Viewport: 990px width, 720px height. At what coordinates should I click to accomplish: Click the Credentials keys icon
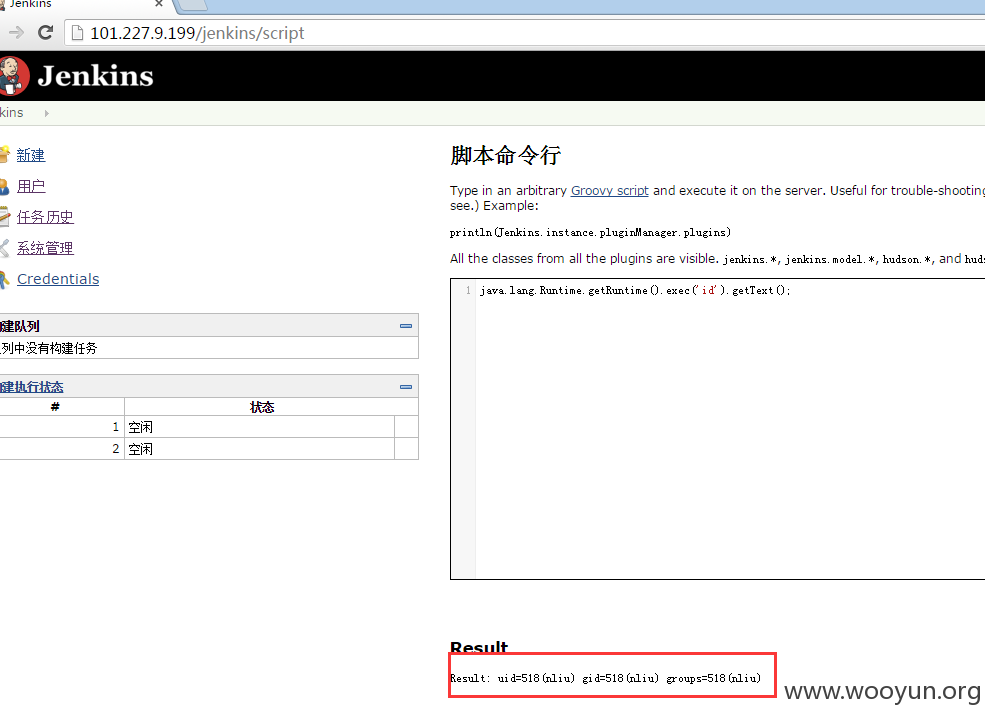pos(4,279)
